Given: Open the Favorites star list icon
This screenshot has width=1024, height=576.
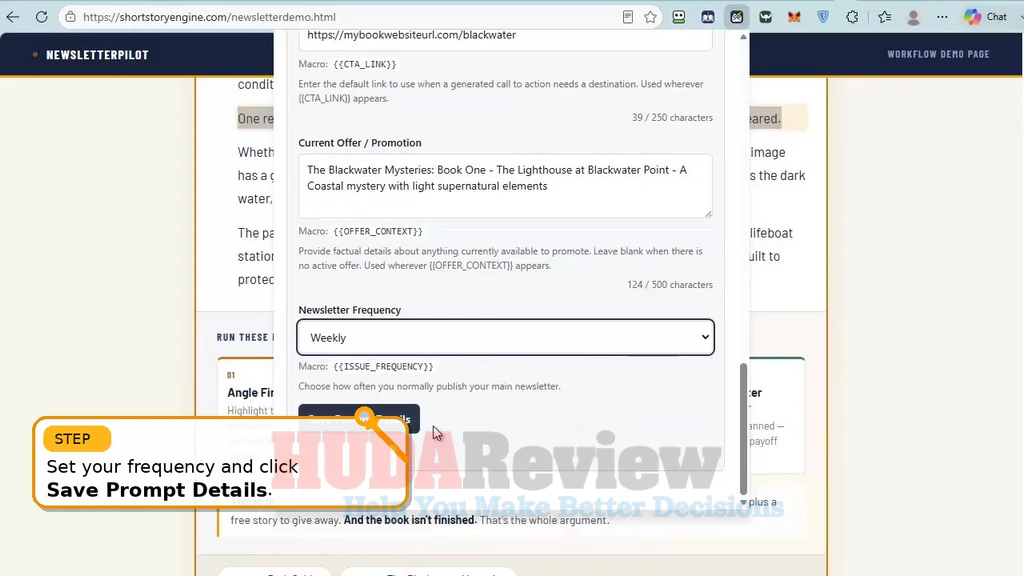Looking at the screenshot, I should (884, 17).
